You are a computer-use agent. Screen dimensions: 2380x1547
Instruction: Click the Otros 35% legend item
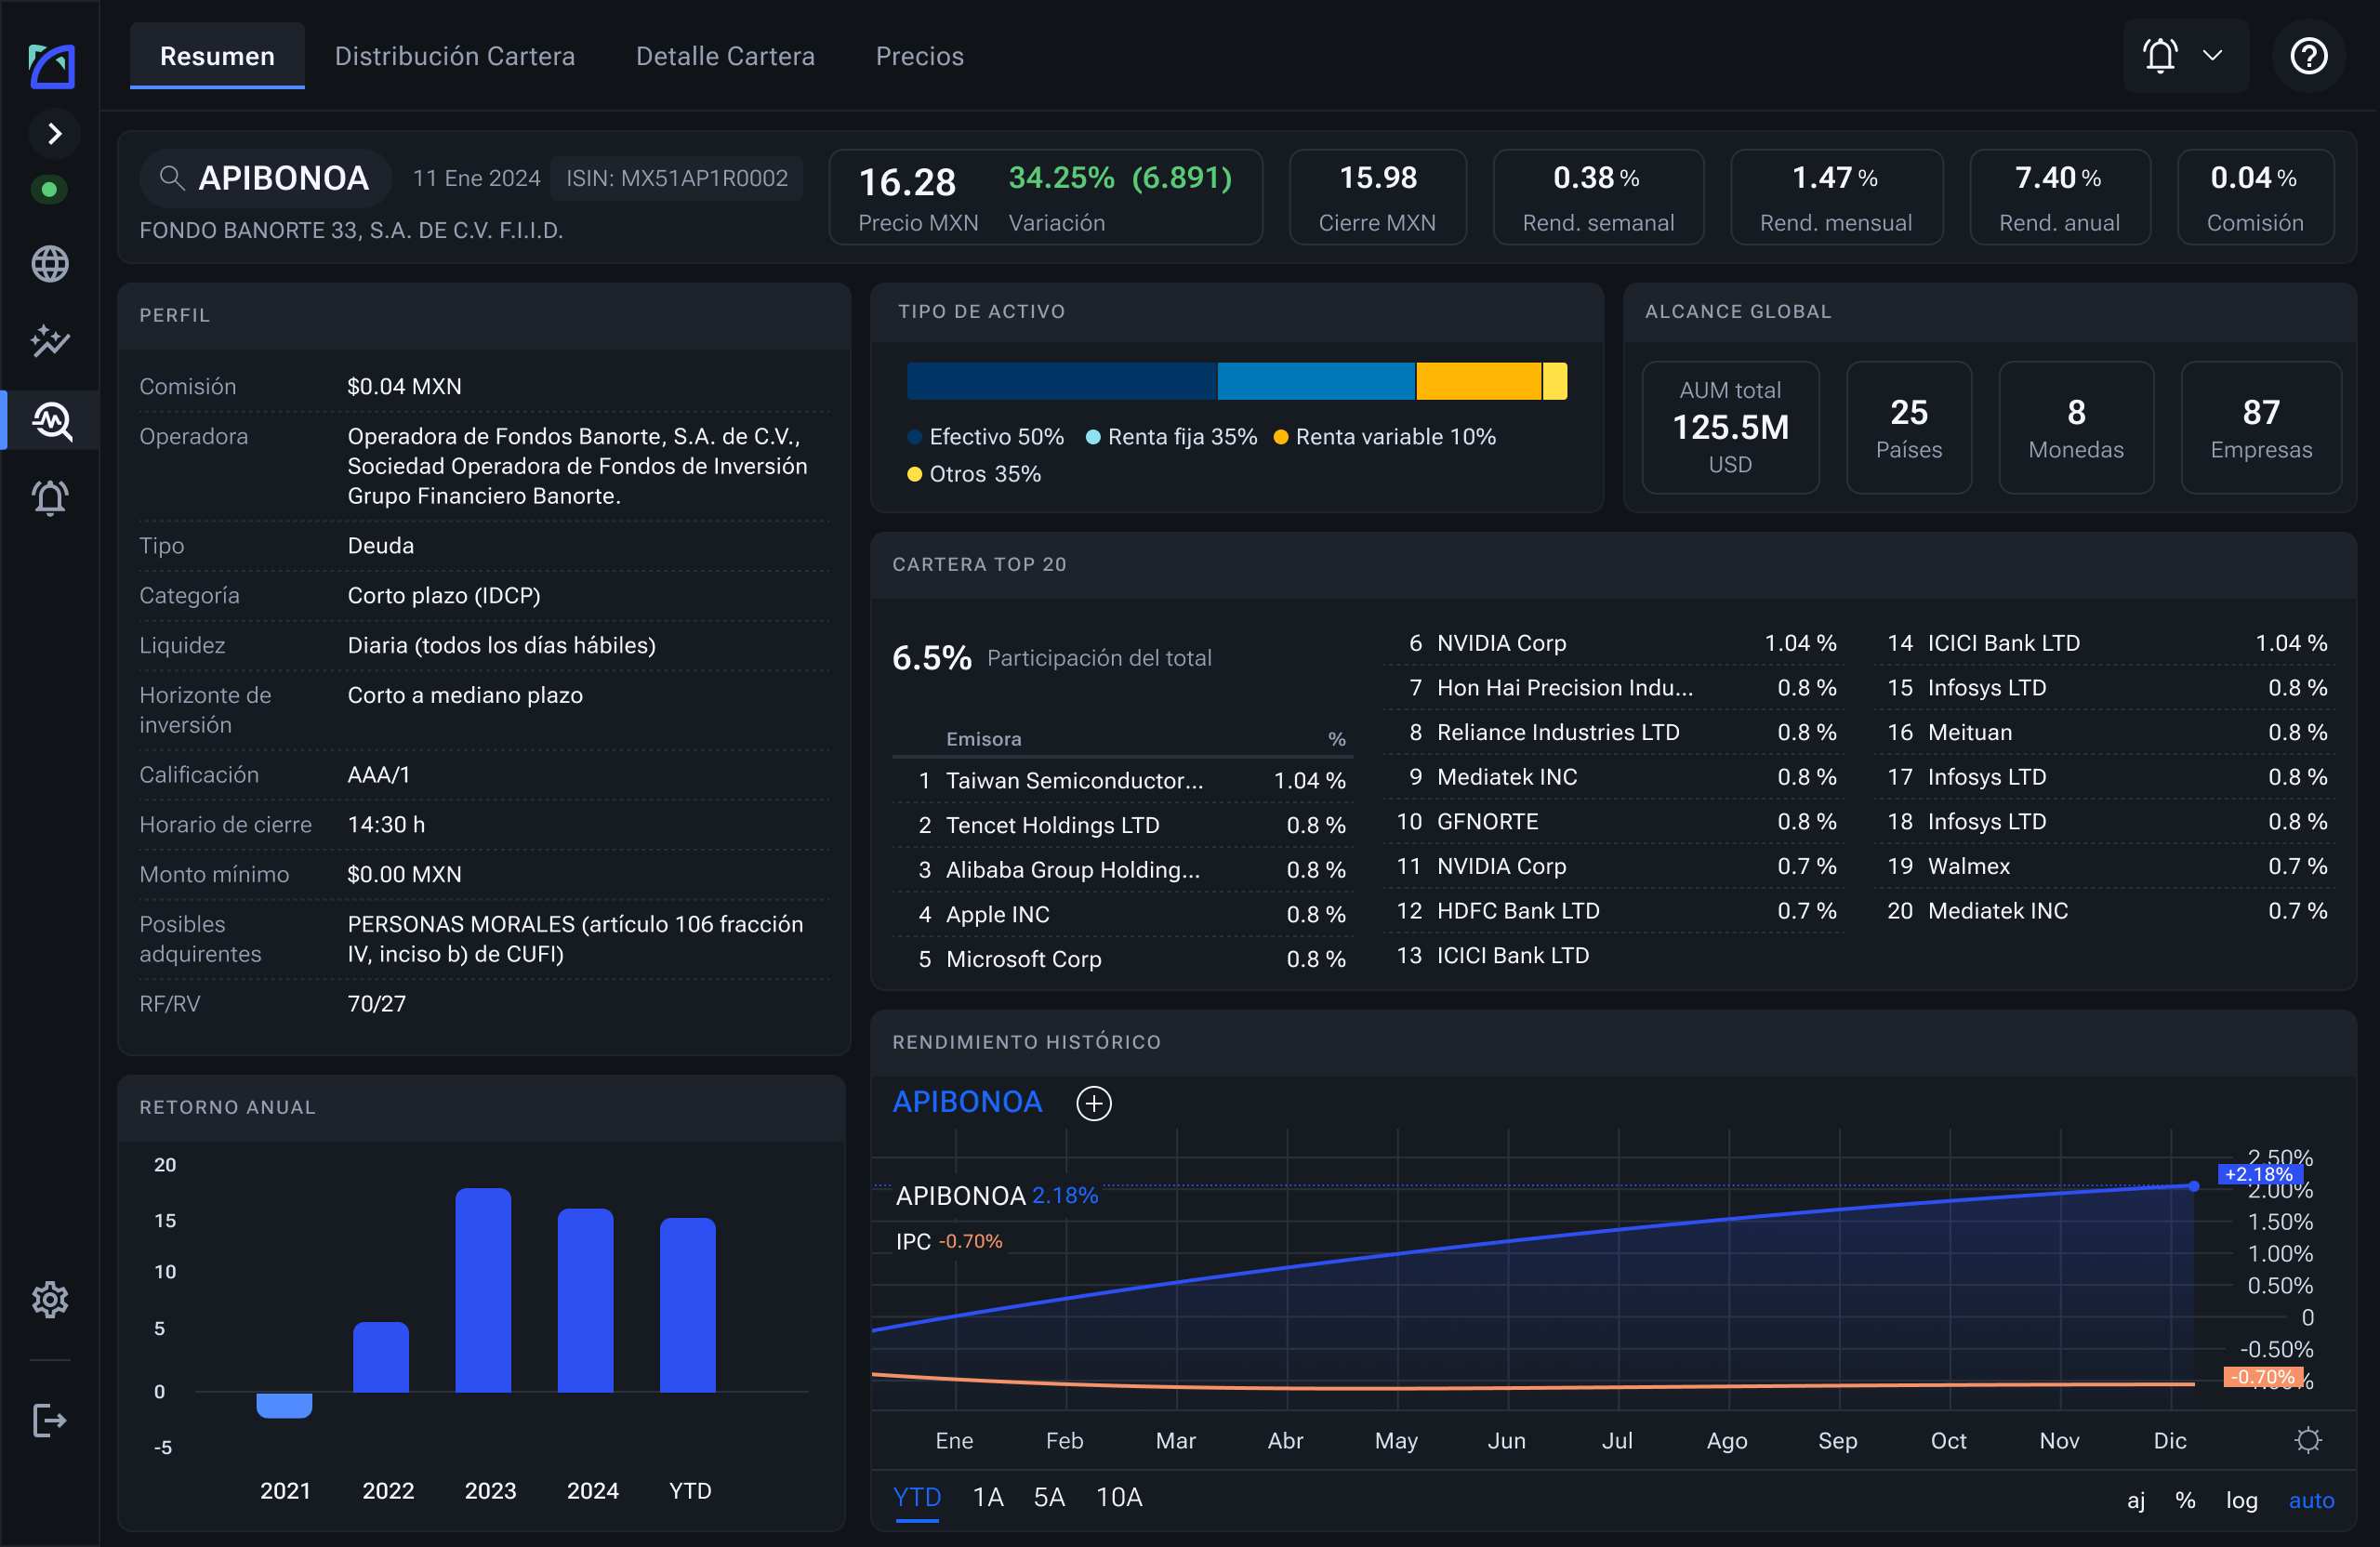pos(974,474)
